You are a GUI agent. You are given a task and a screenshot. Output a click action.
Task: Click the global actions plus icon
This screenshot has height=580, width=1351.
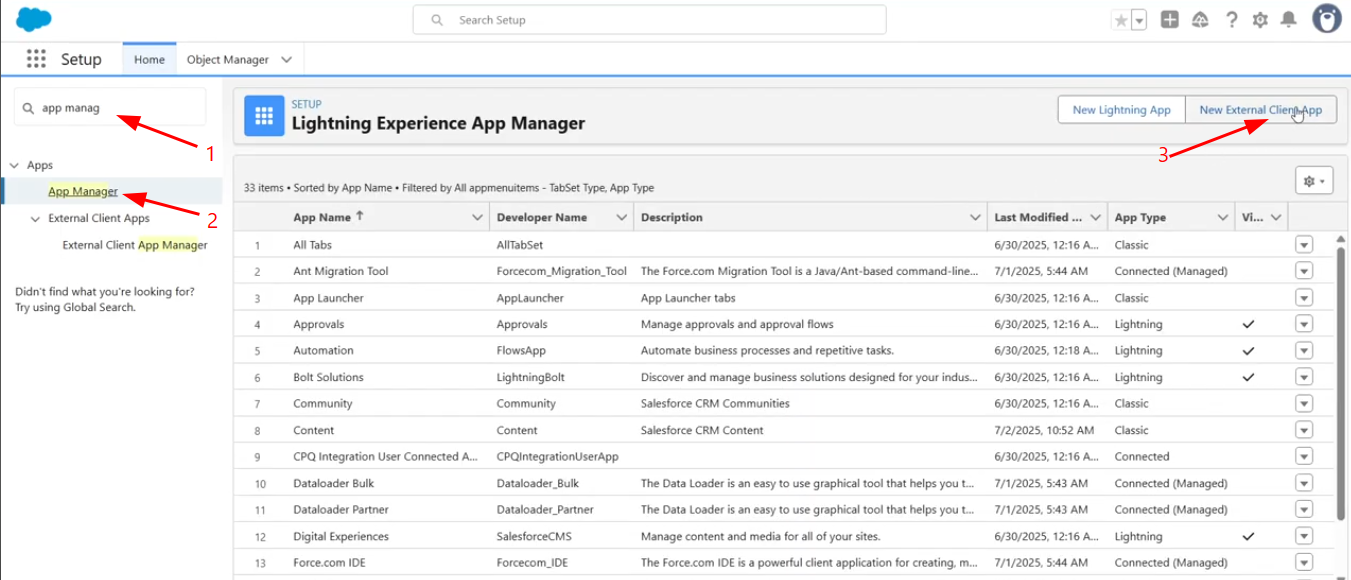point(1169,20)
